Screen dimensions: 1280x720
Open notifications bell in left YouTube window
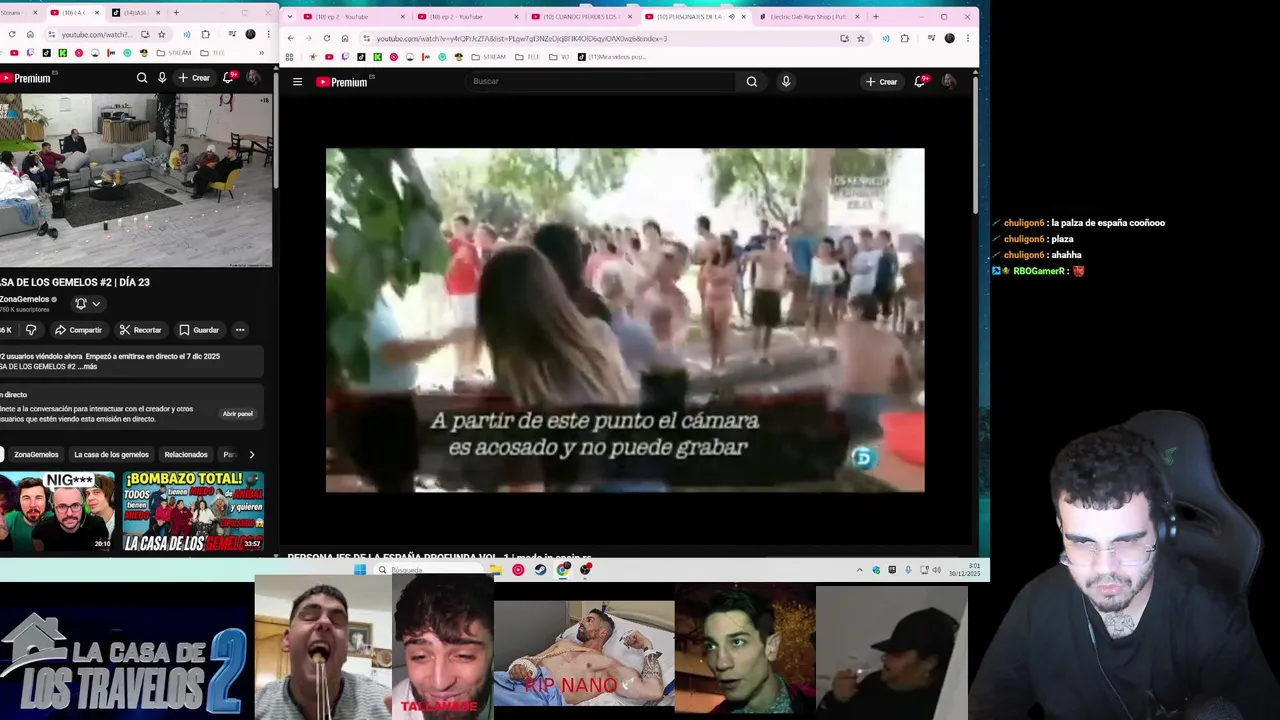pos(228,78)
